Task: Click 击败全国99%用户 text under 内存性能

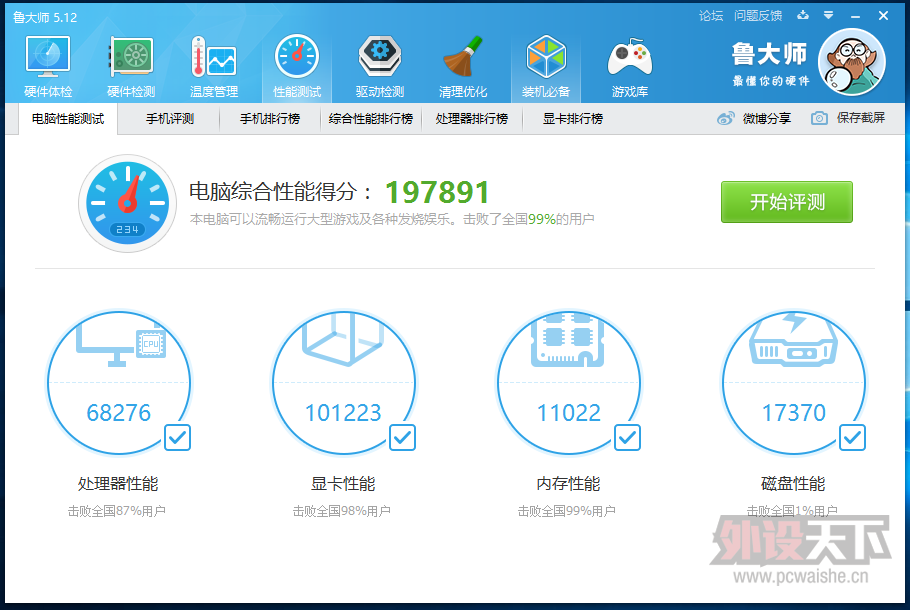Action: click(x=566, y=511)
